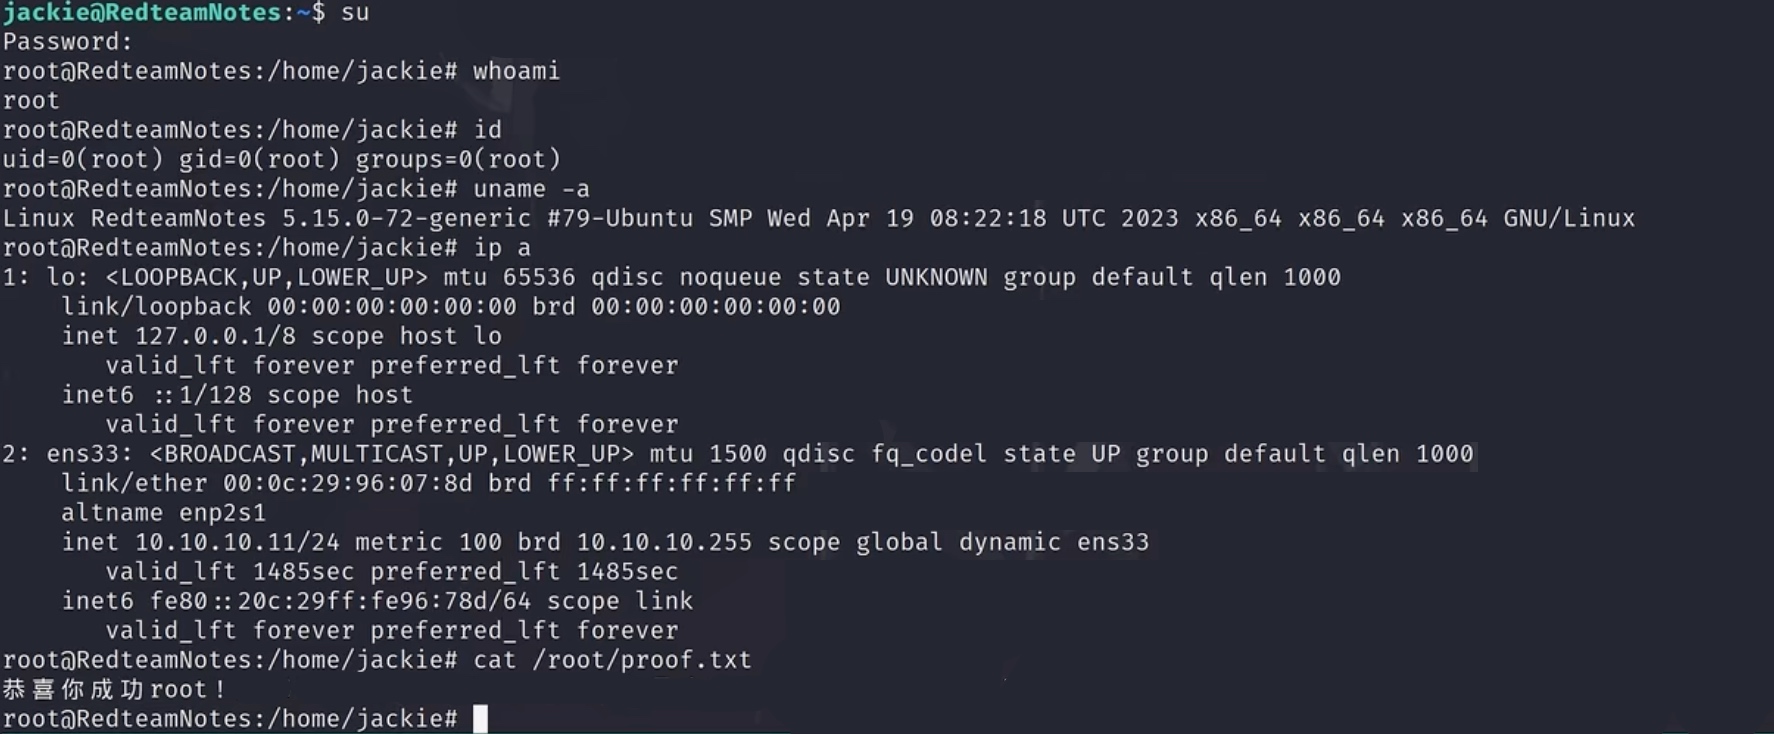
Task: Click the terminal cursor block at last prompt
Action: [x=480, y=719]
